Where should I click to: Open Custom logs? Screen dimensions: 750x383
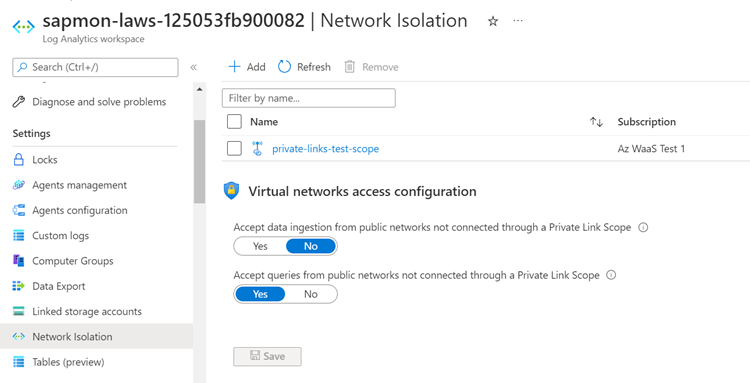[60, 236]
